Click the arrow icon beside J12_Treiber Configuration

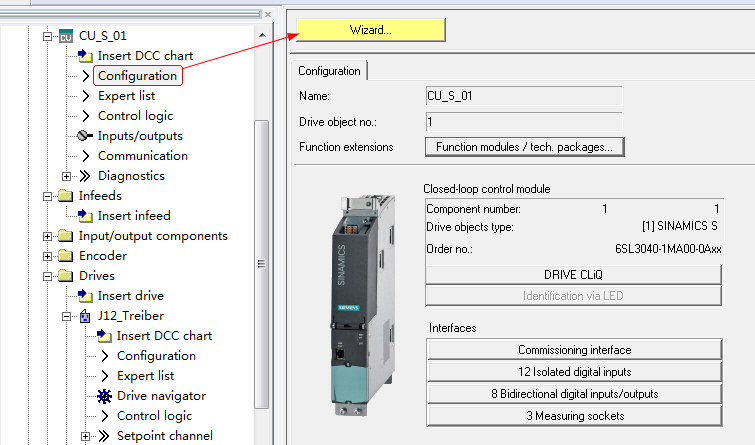(105, 356)
